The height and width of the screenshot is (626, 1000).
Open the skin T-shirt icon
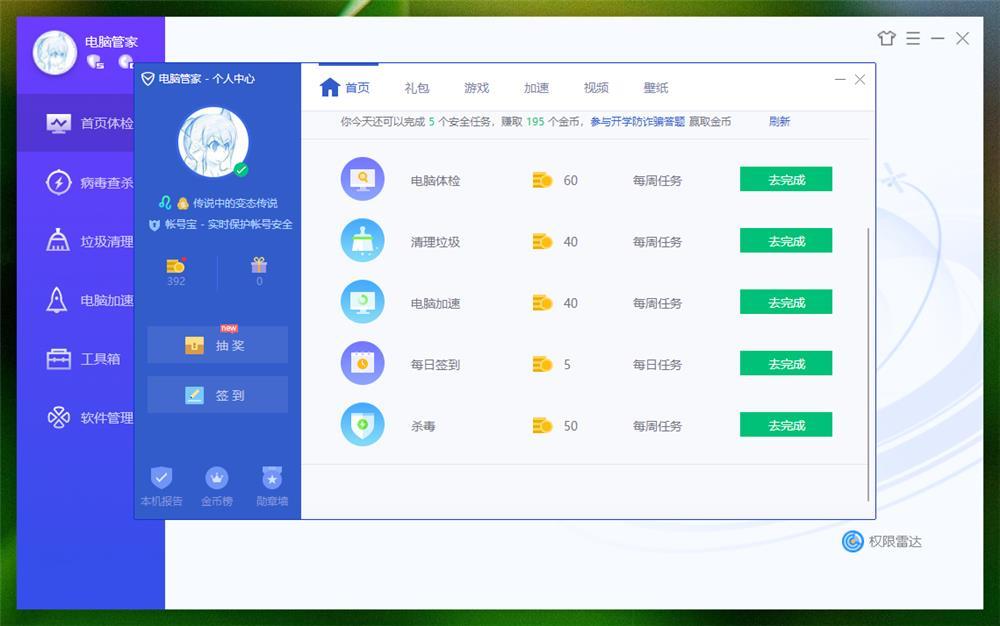(x=886, y=38)
